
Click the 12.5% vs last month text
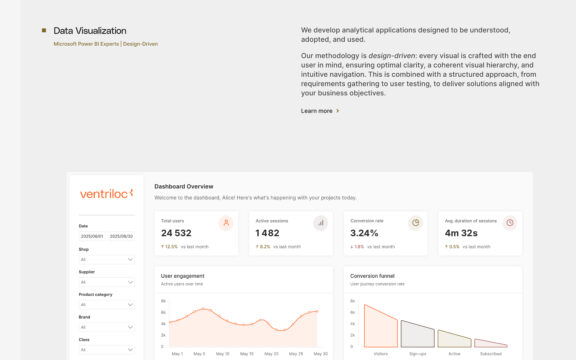(185, 246)
